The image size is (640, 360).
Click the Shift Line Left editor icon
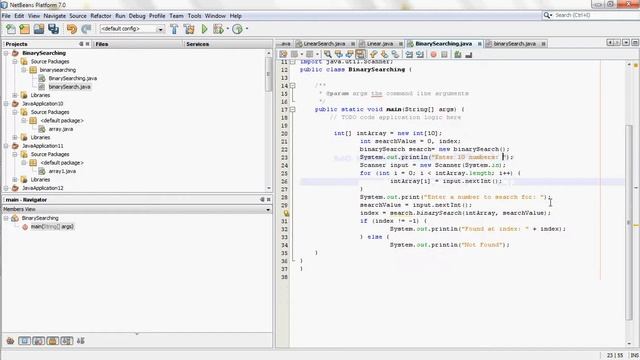pos(409,54)
